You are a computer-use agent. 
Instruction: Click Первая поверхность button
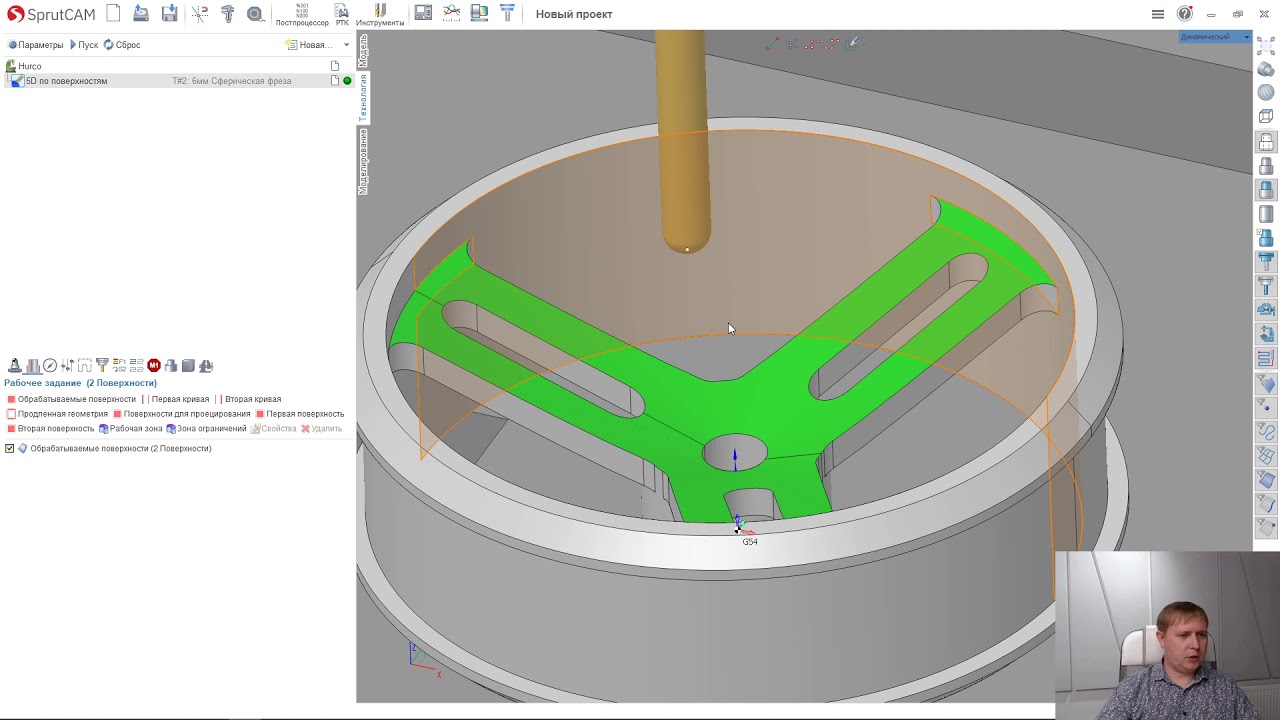(x=300, y=414)
